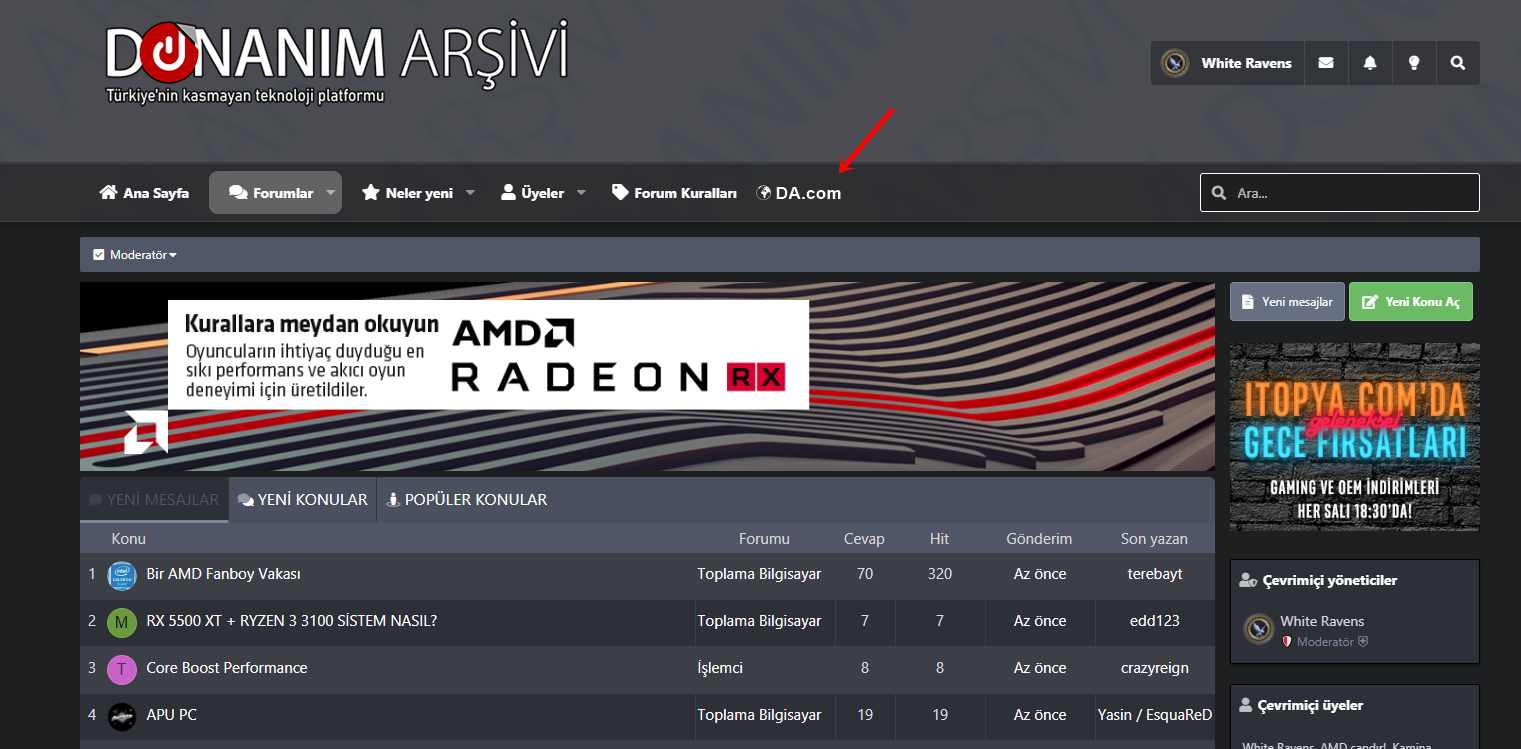Click White Ravens avatar in online staff list
The width and height of the screenshot is (1521, 749).
(1258, 629)
